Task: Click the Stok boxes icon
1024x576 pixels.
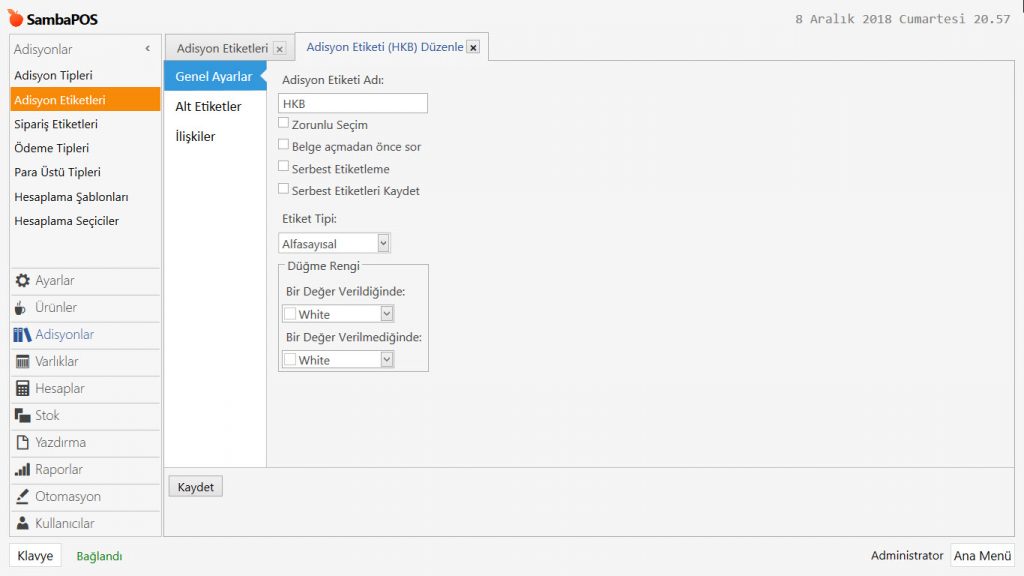Action: [x=22, y=416]
